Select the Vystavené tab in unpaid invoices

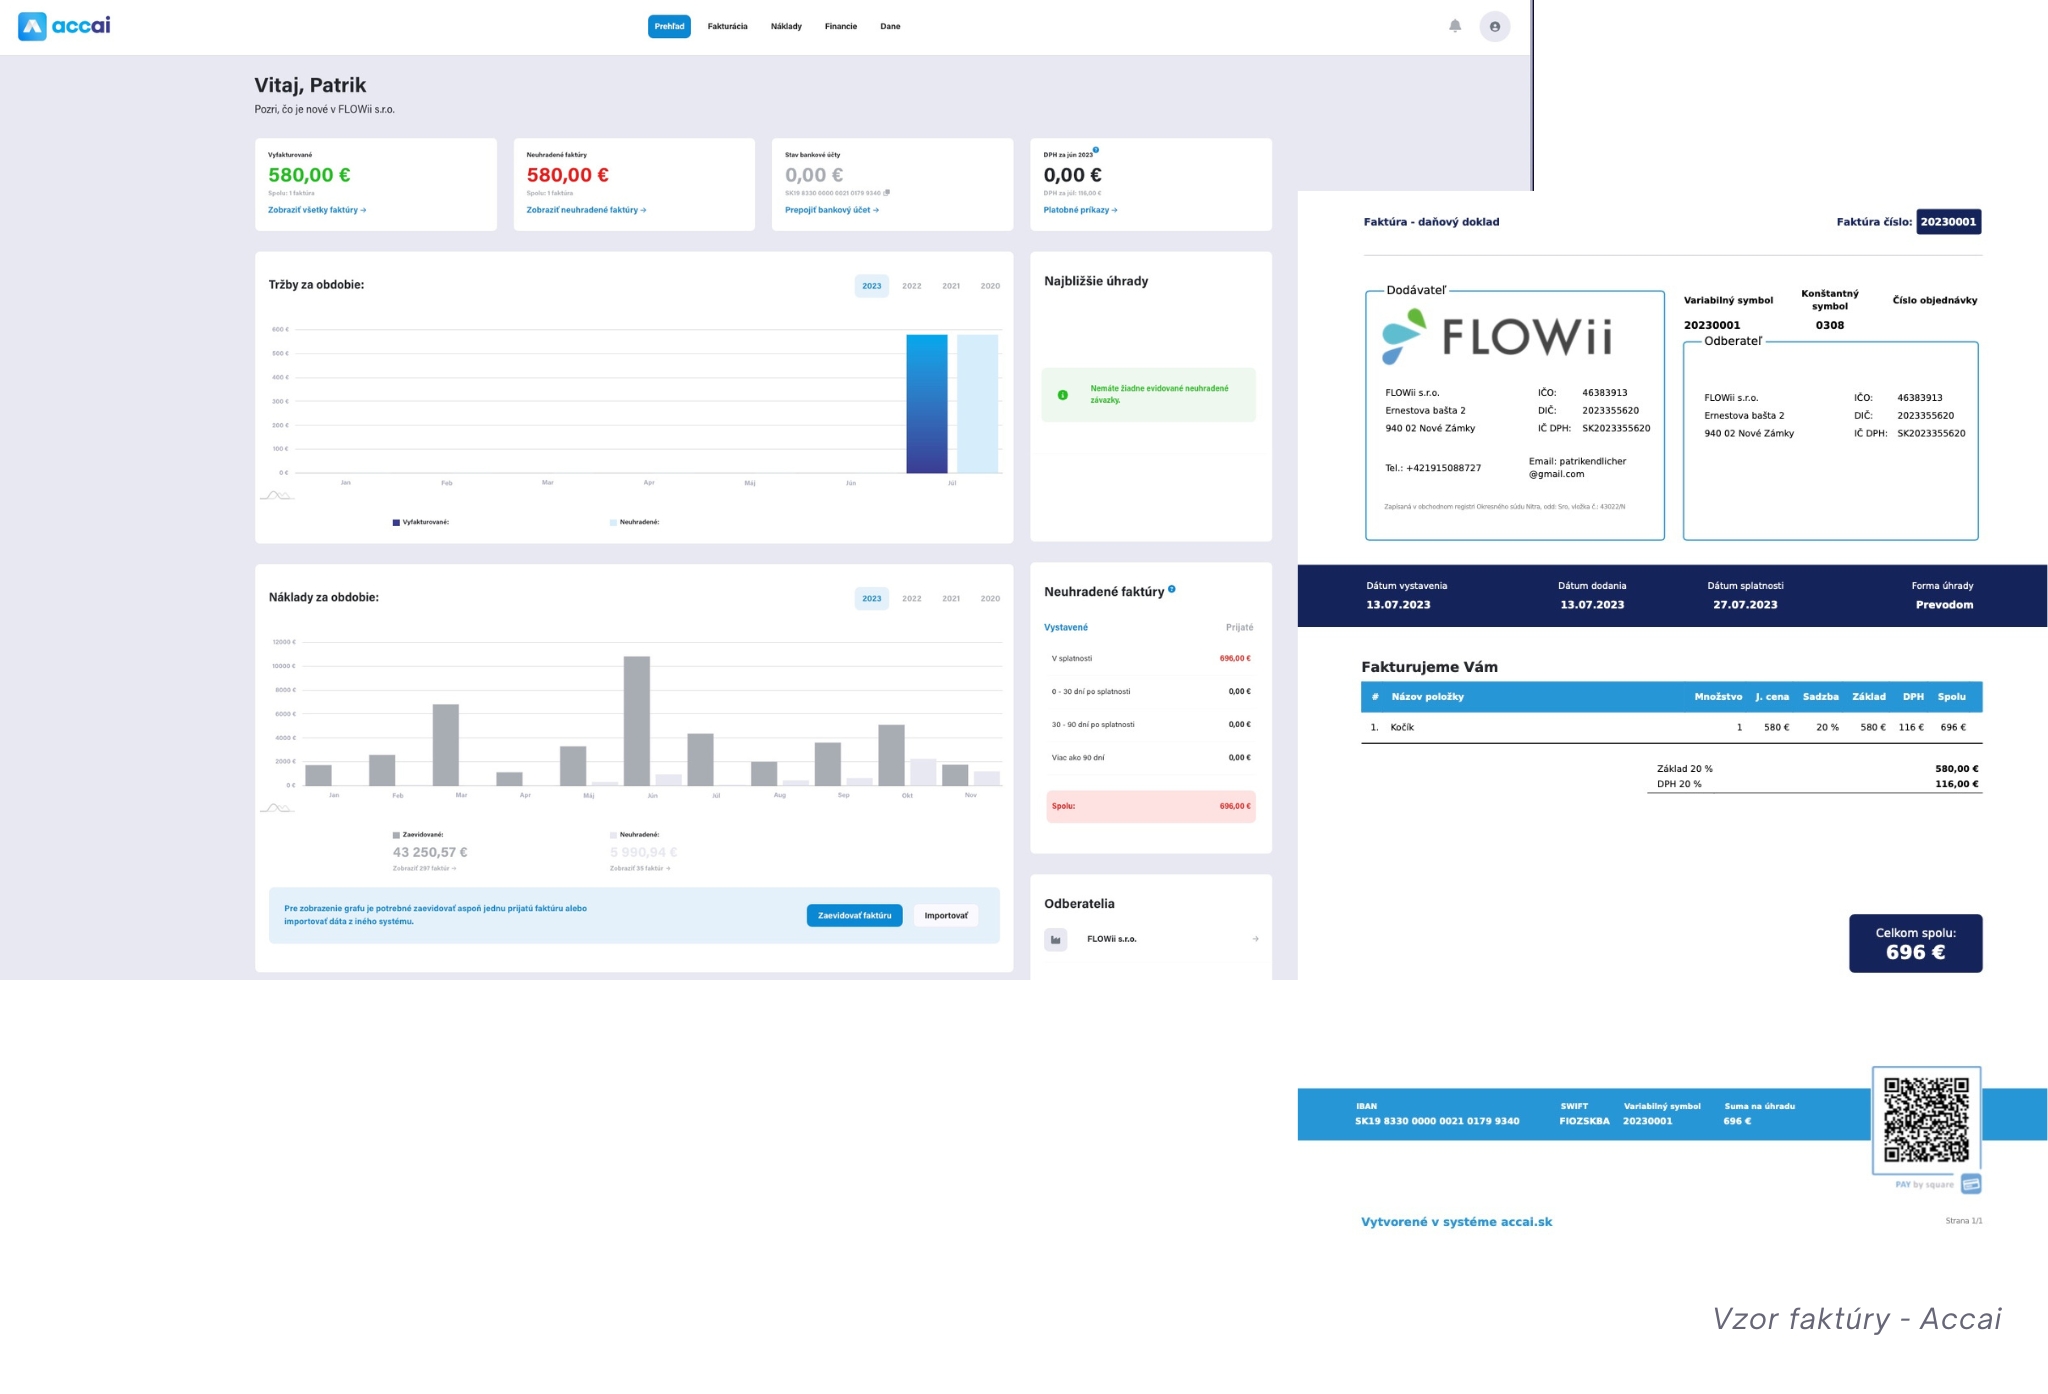point(1066,627)
